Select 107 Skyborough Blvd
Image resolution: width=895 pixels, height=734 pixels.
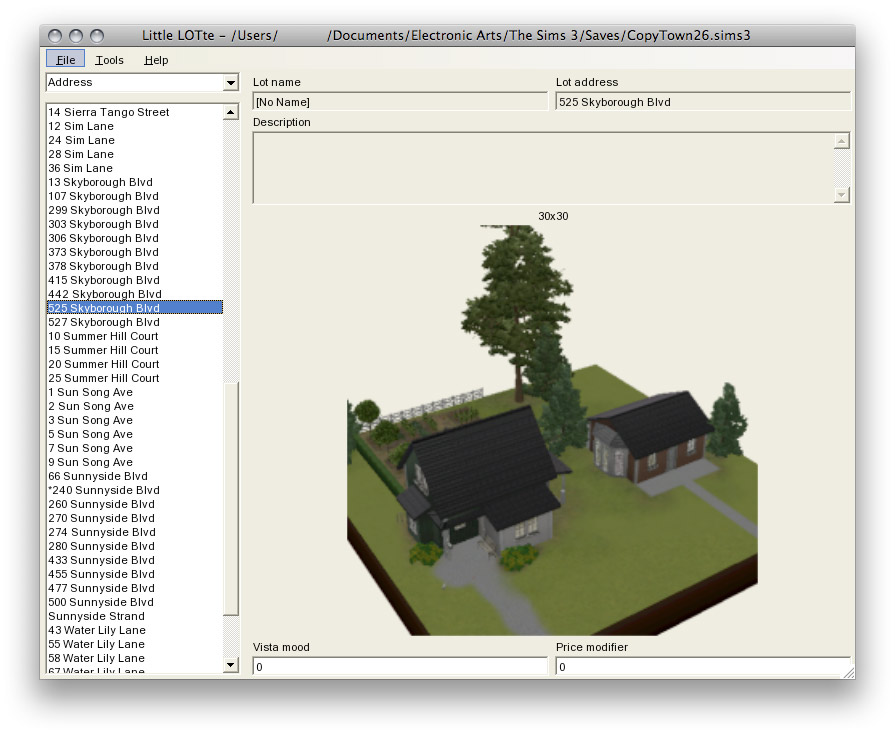(135, 196)
